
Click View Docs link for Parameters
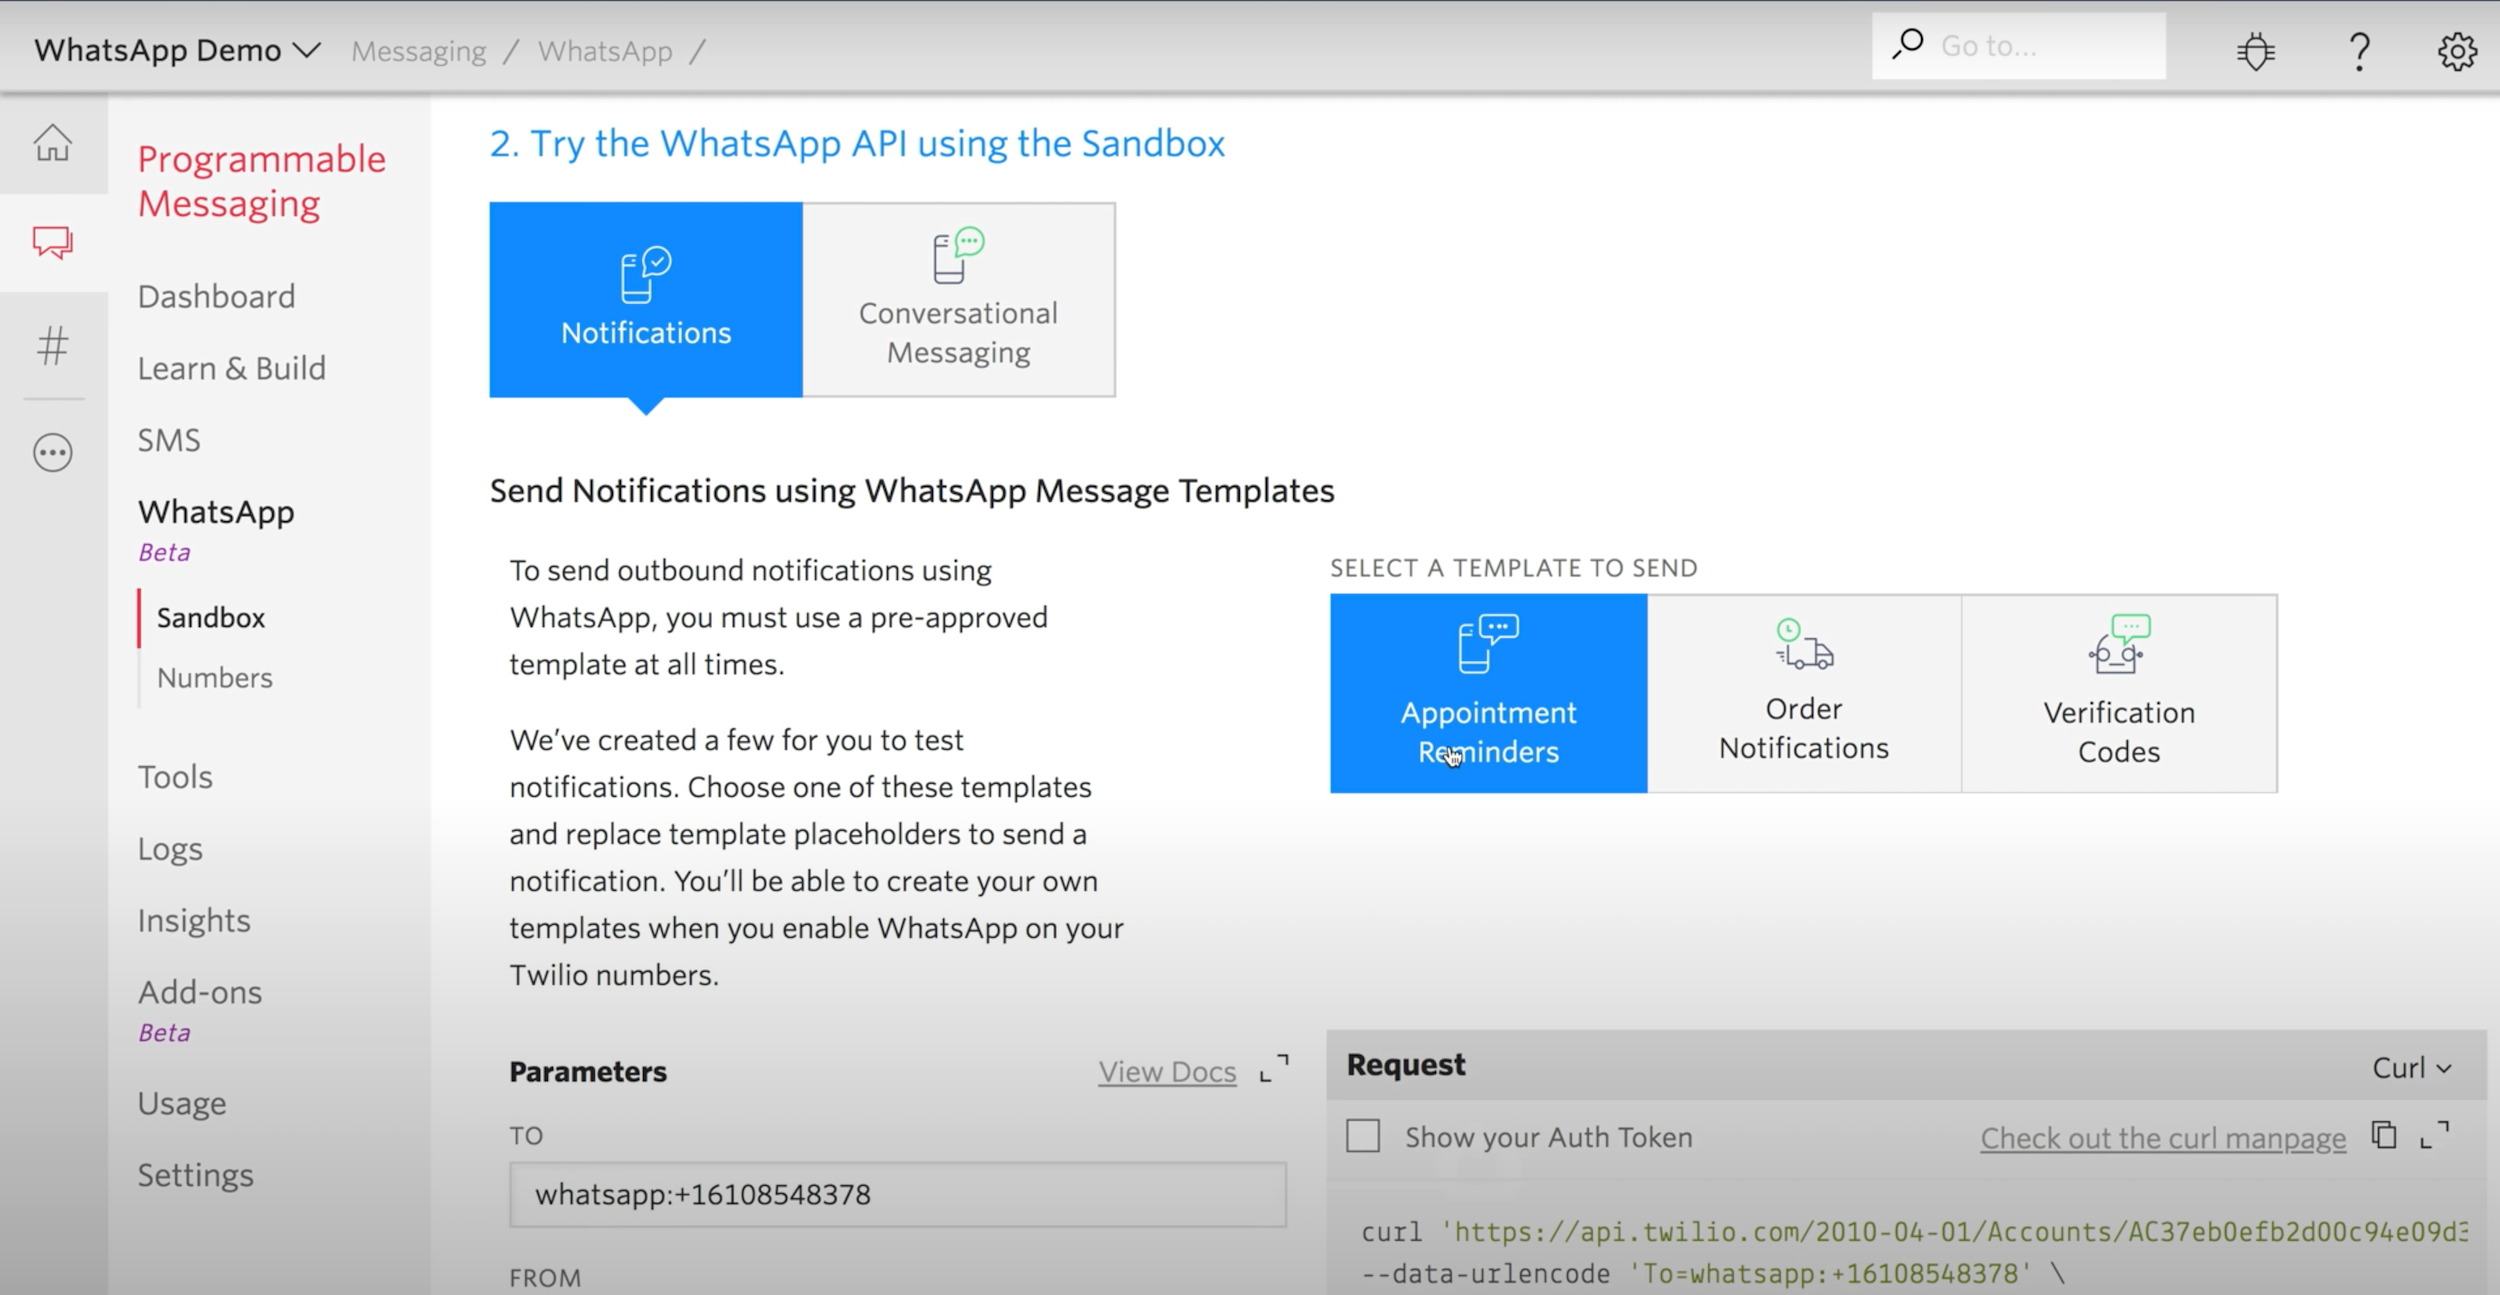(x=1167, y=1070)
